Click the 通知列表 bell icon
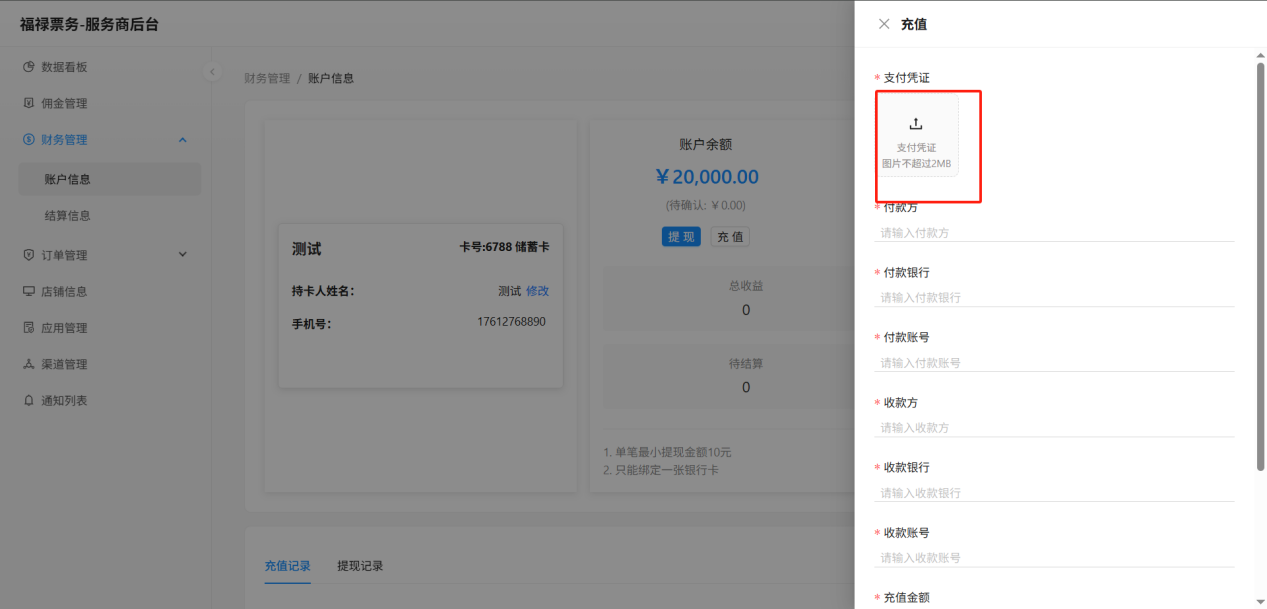 tap(29, 400)
